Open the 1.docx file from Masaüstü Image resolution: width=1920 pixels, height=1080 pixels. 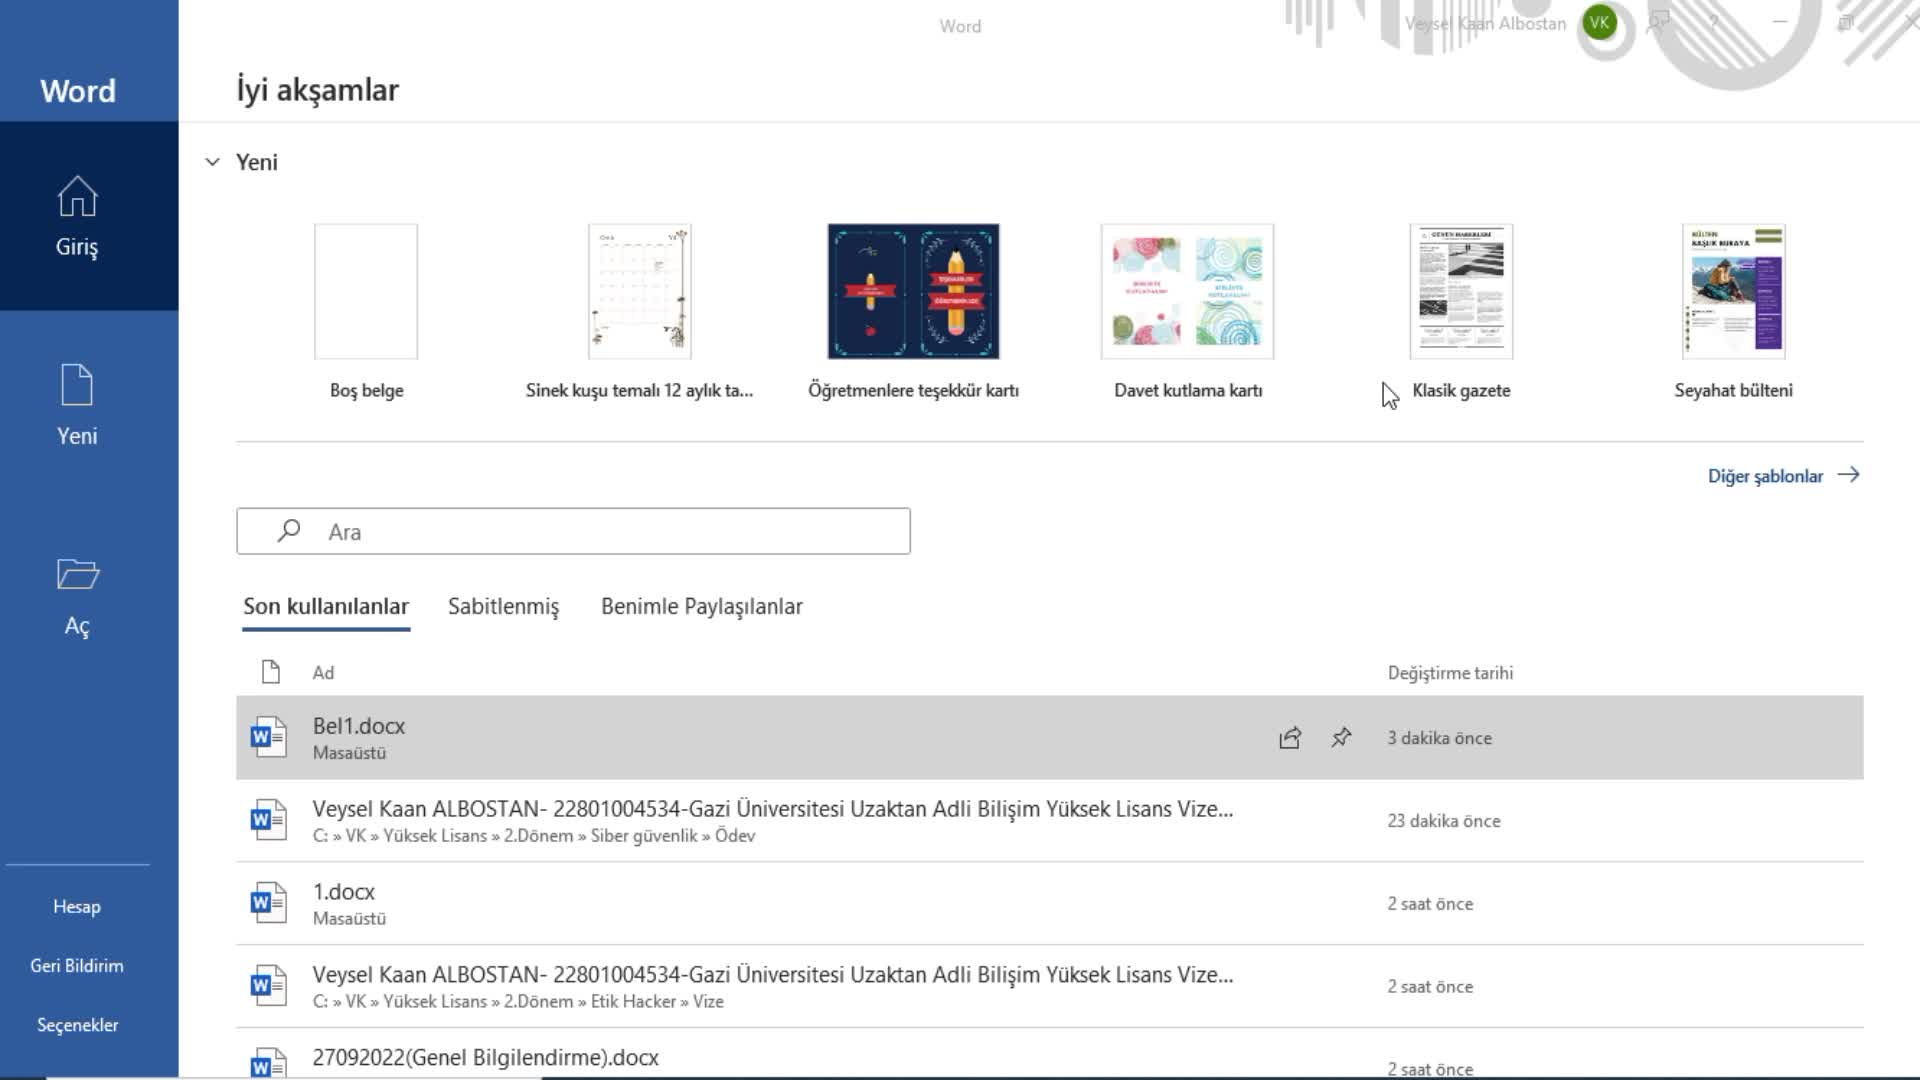coord(1049,904)
